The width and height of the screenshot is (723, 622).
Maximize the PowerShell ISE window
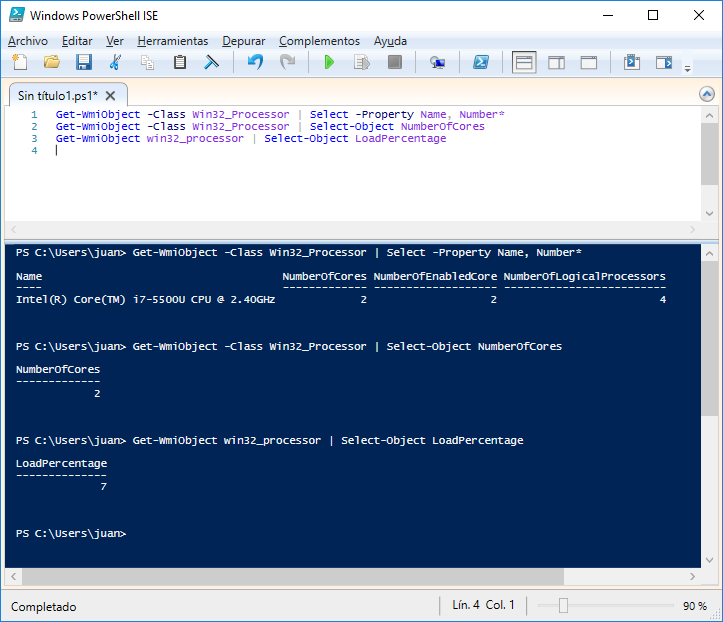click(x=653, y=15)
